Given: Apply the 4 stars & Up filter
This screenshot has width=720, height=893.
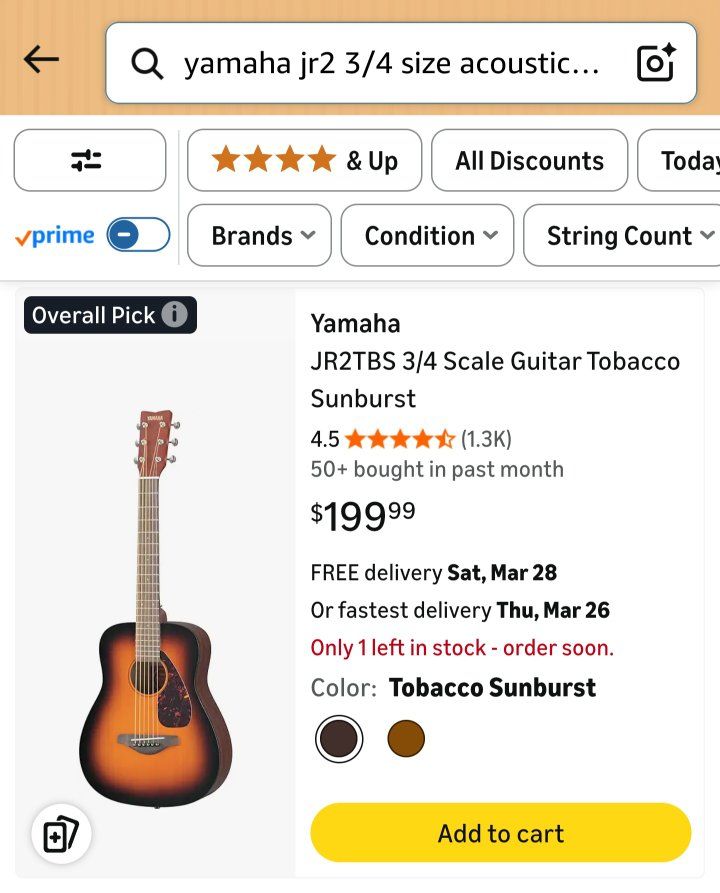Looking at the screenshot, I should [304, 160].
